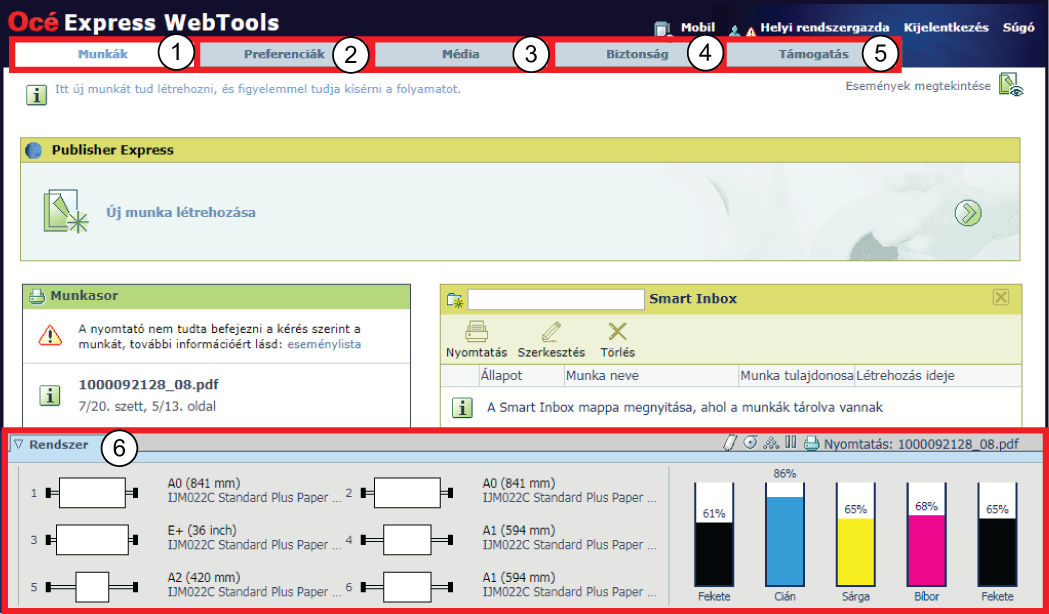Click the Smart Inbox info icon
Image resolution: width=1049 pixels, height=614 pixels.
coord(462,407)
